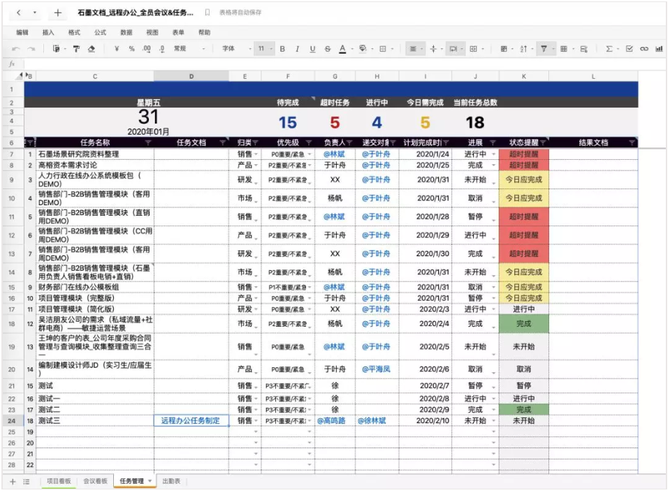
Task: Apply italic formatting with I icon
Action: coord(297,48)
